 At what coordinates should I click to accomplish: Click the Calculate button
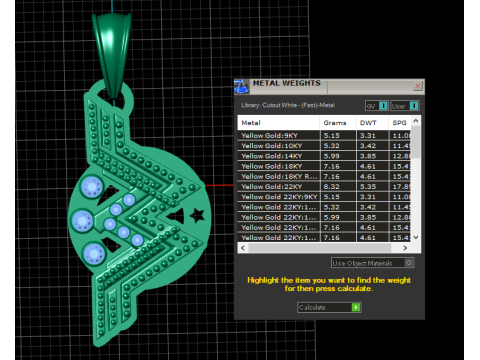329,307
